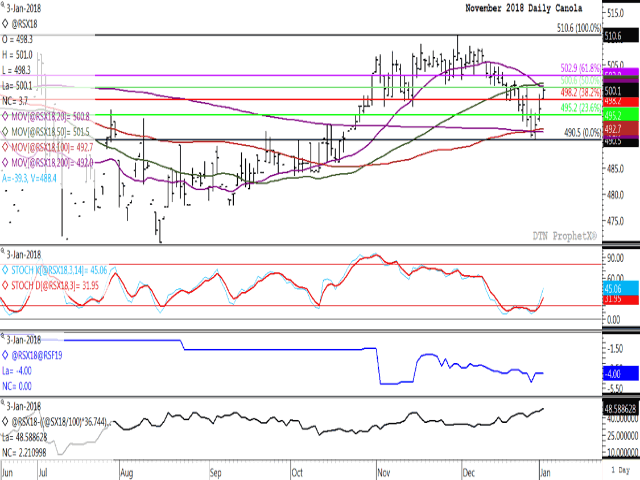The height and width of the screenshot is (480, 640).
Task: Select the 498.2 (38.2%) retracement label
Action: pyautogui.click(x=580, y=92)
